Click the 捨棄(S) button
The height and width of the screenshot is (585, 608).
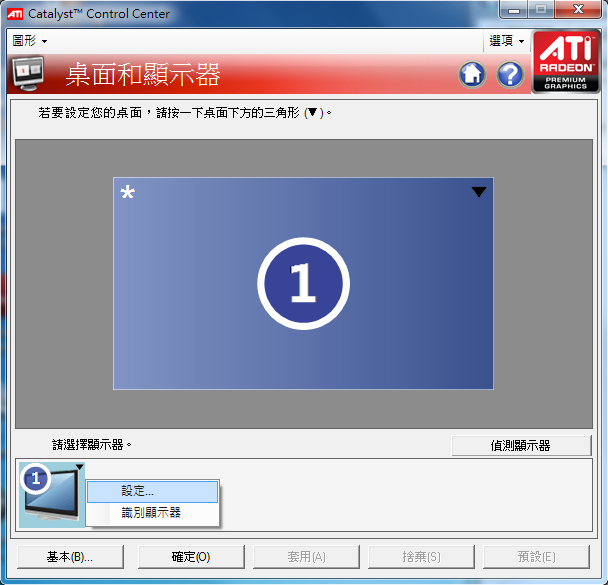point(421,557)
